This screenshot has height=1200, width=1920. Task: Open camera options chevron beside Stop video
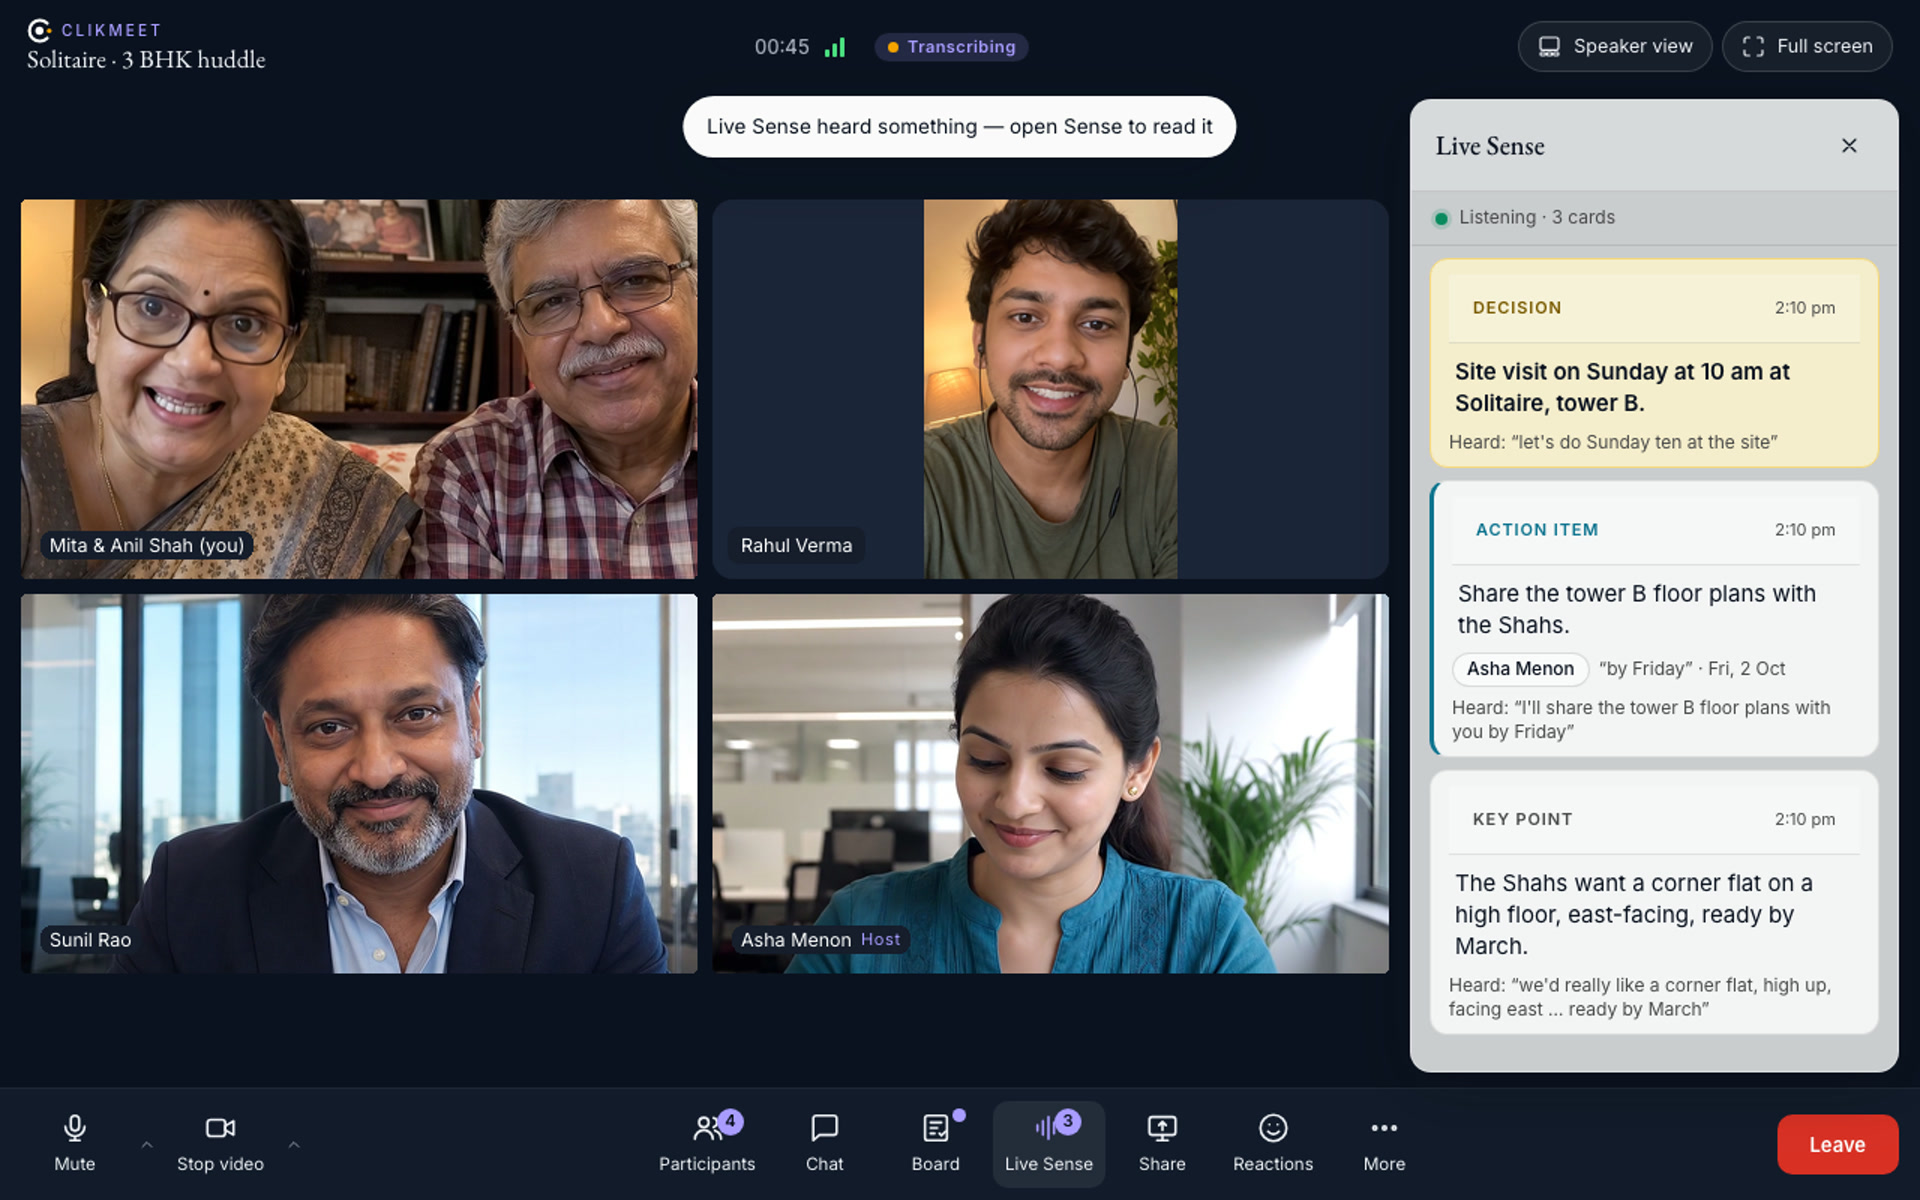click(x=294, y=1144)
